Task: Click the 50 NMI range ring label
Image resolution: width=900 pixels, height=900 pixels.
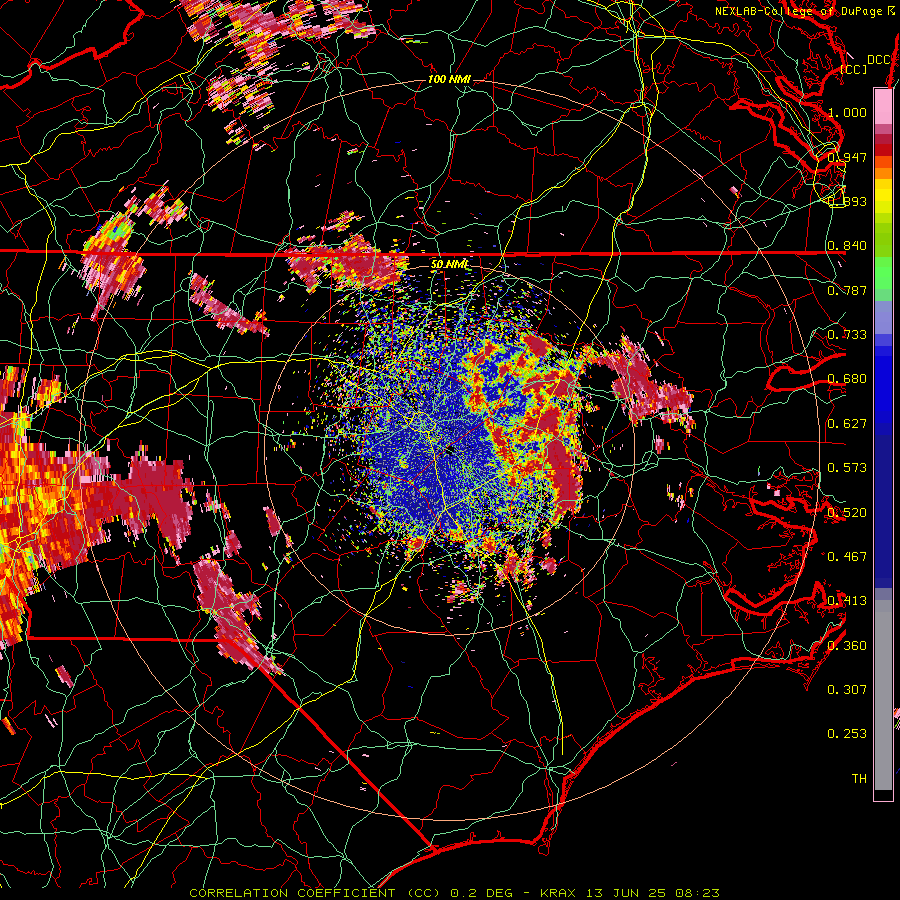Action: pos(449,265)
